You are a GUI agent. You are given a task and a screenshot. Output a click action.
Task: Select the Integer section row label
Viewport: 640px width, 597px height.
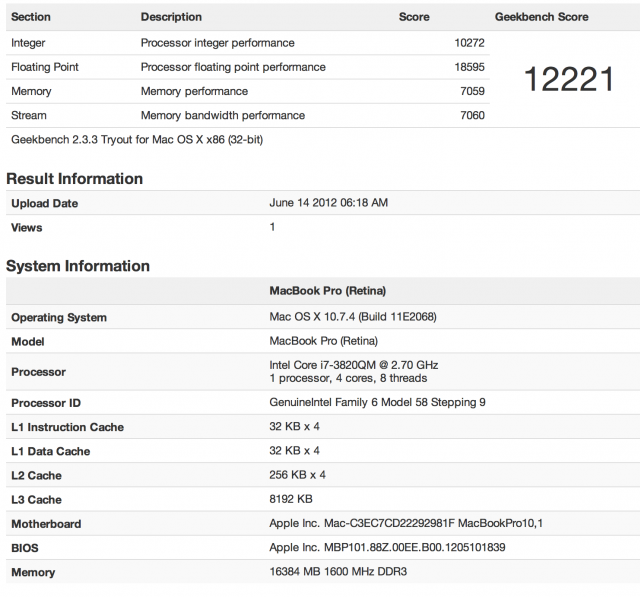(28, 43)
